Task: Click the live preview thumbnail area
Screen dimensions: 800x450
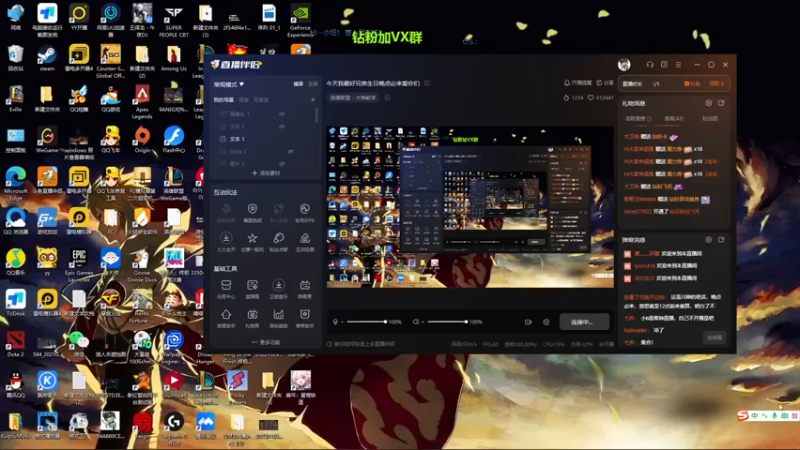Action: (x=470, y=207)
